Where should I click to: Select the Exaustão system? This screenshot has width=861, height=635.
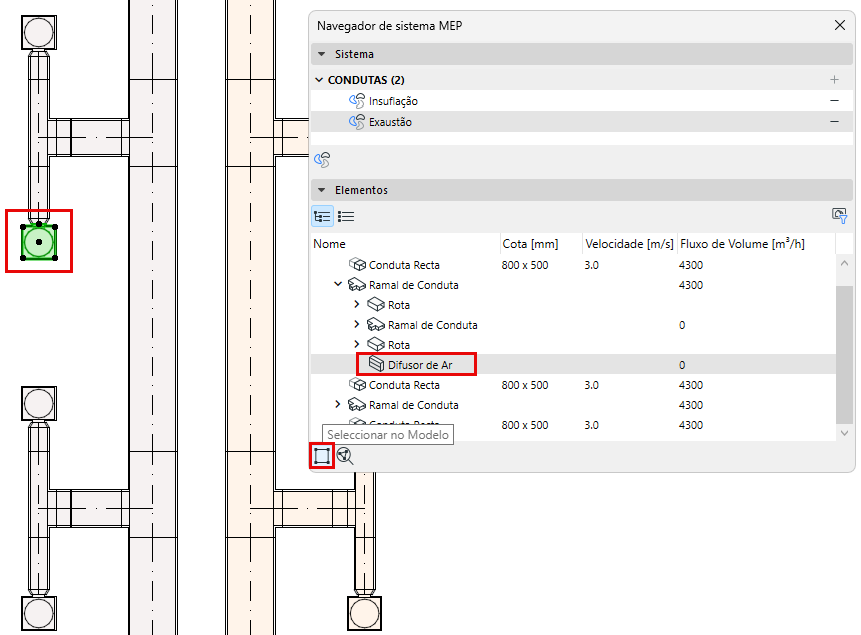click(390, 122)
